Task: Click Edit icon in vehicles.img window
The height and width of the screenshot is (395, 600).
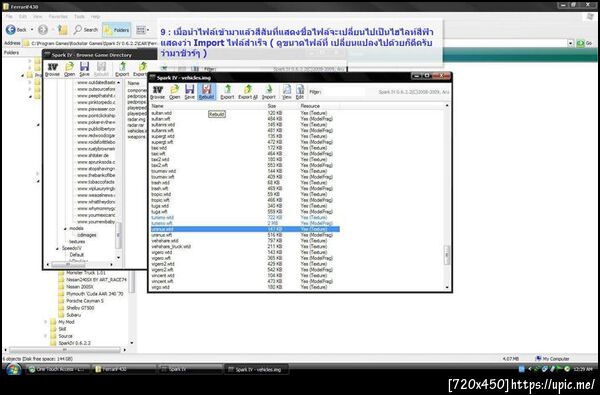Action: 300,92
